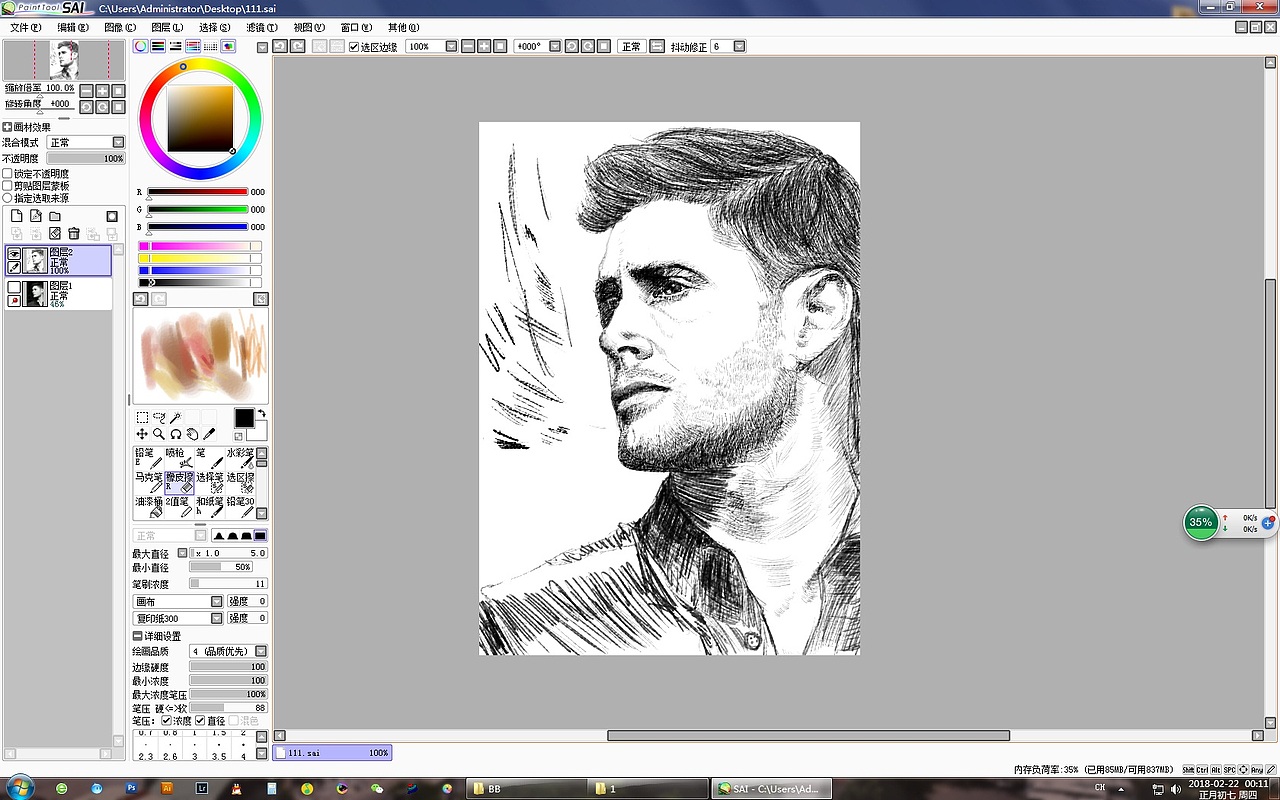Open the zoom 100% dropdown in toolbar
The width and height of the screenshot is (1280, 800).
(451, 46)
